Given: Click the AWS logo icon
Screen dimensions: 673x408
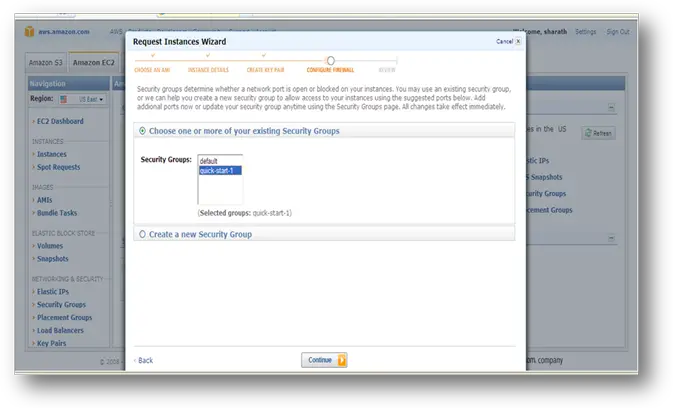Looking at the screenshot, I should click(x=29, y=31).
